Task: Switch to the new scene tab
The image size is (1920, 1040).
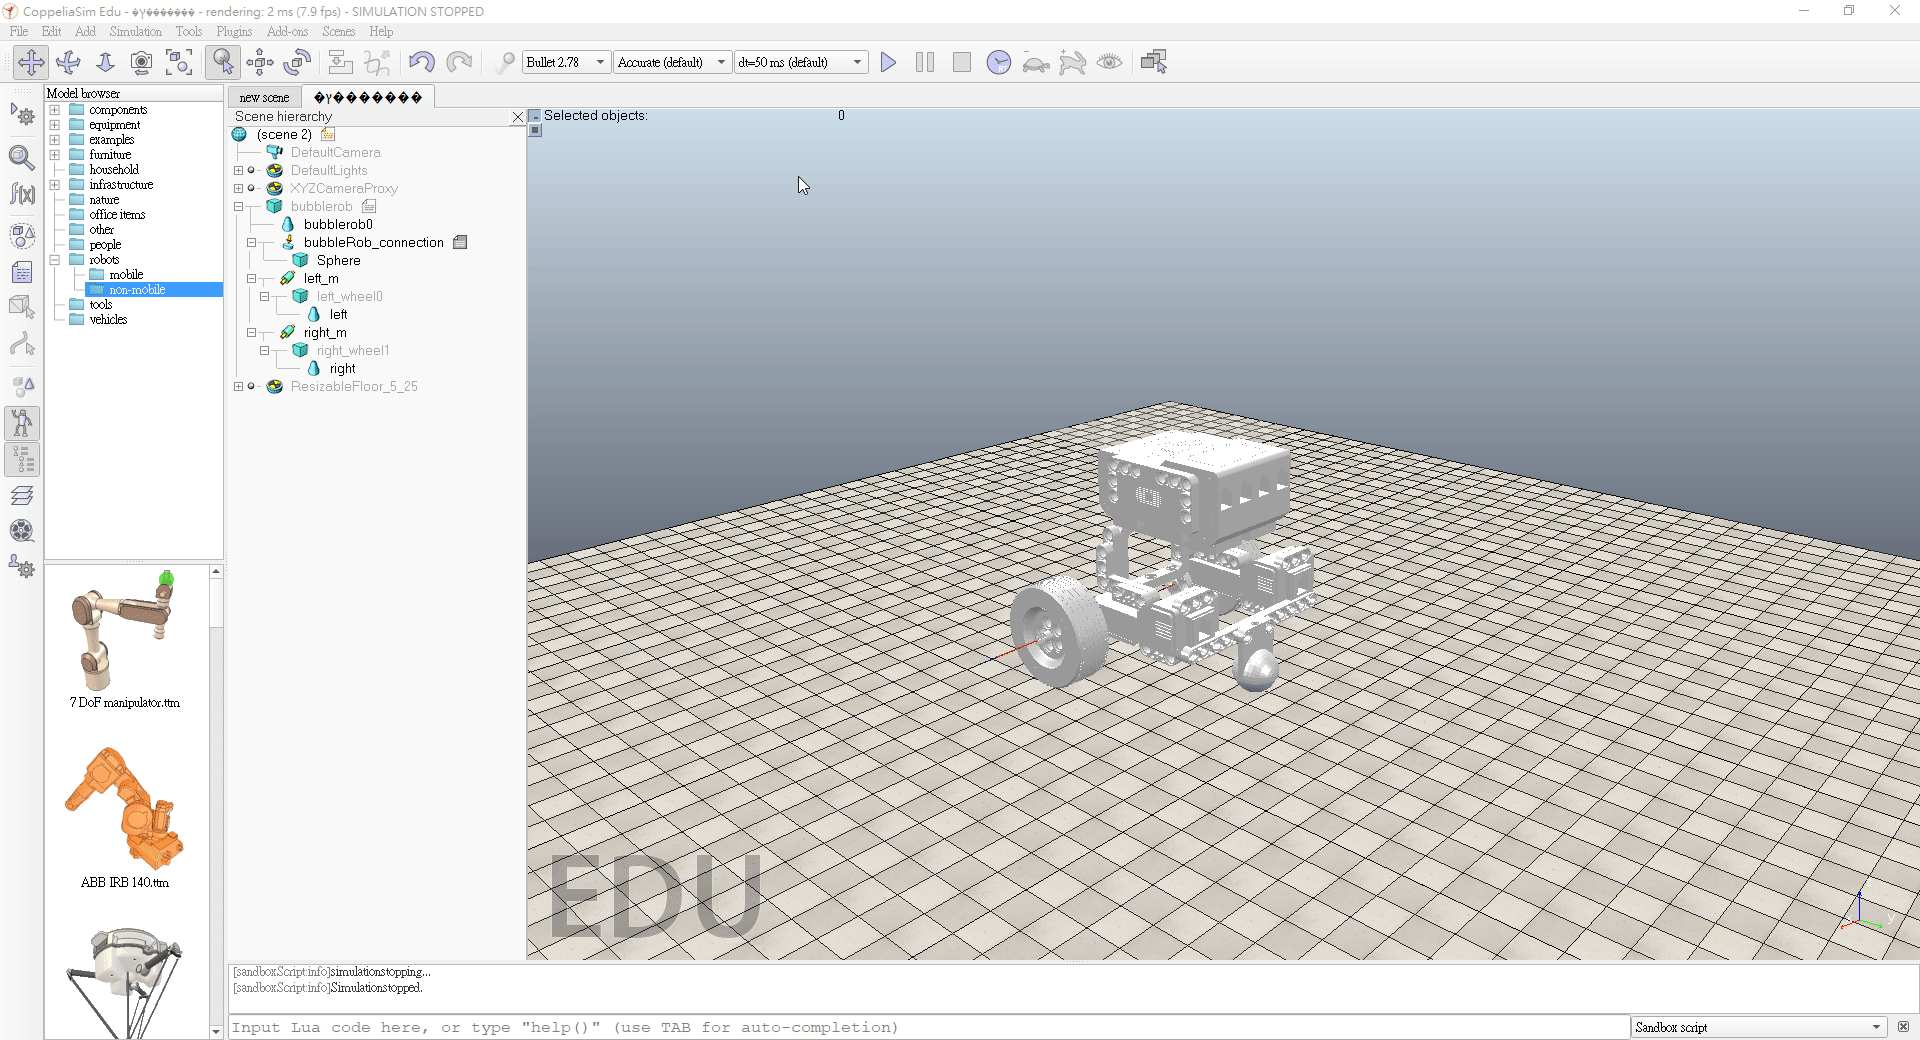Action: [x=264, y=97]
